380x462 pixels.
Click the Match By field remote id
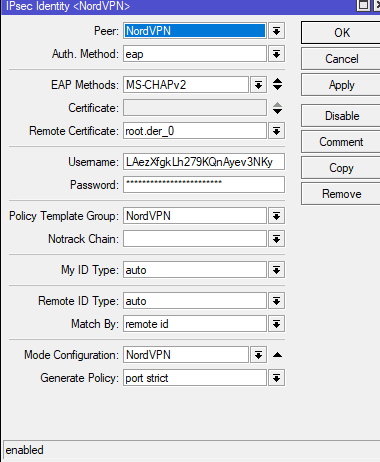pyautogui.click(x=195, y=324)
